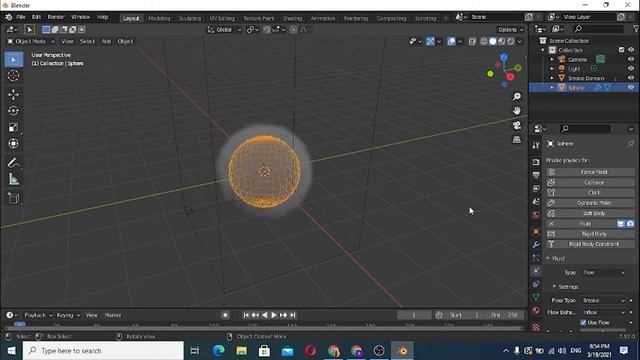Activate the Transform tool
Screen dimensions: 640x360
point(13,144)
